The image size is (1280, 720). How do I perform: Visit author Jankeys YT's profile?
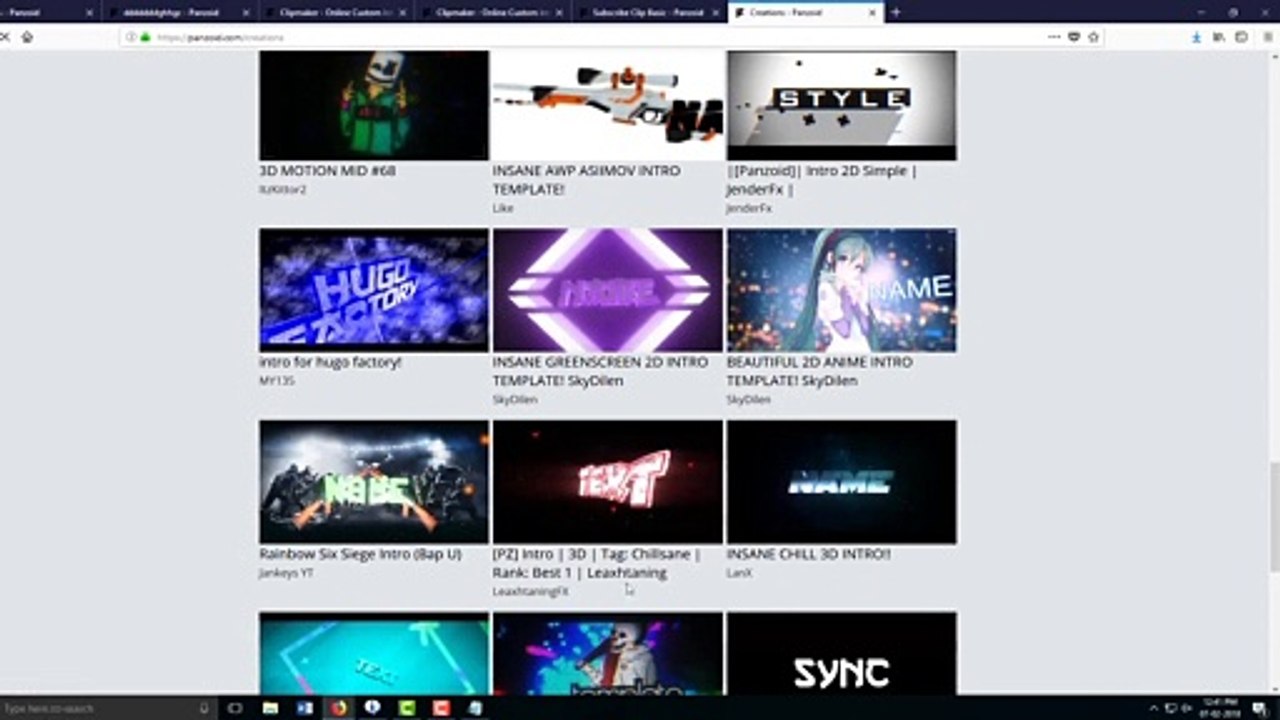pyautogui.click(x=286, y=573)
